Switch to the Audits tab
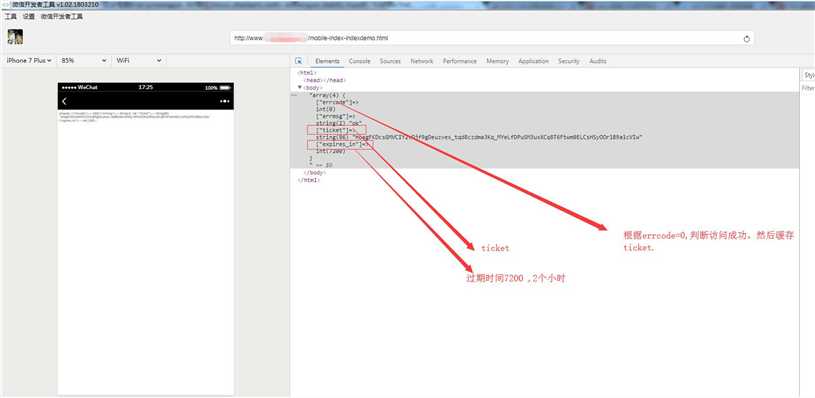 click(598, 61)
